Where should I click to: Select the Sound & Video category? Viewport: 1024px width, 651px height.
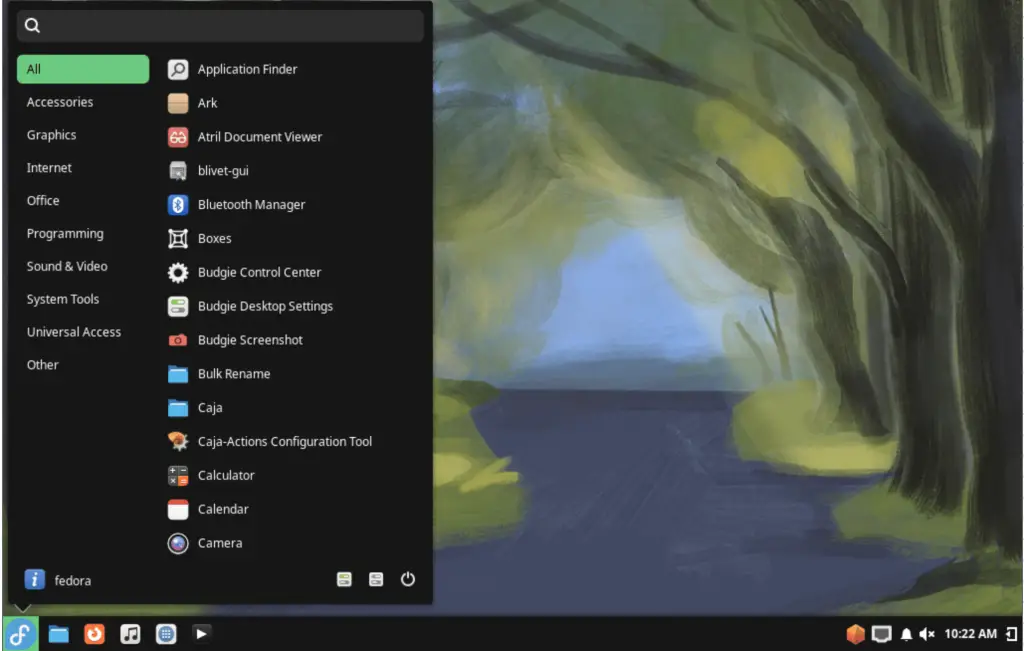pyautogui.click(x=83, y=266)
